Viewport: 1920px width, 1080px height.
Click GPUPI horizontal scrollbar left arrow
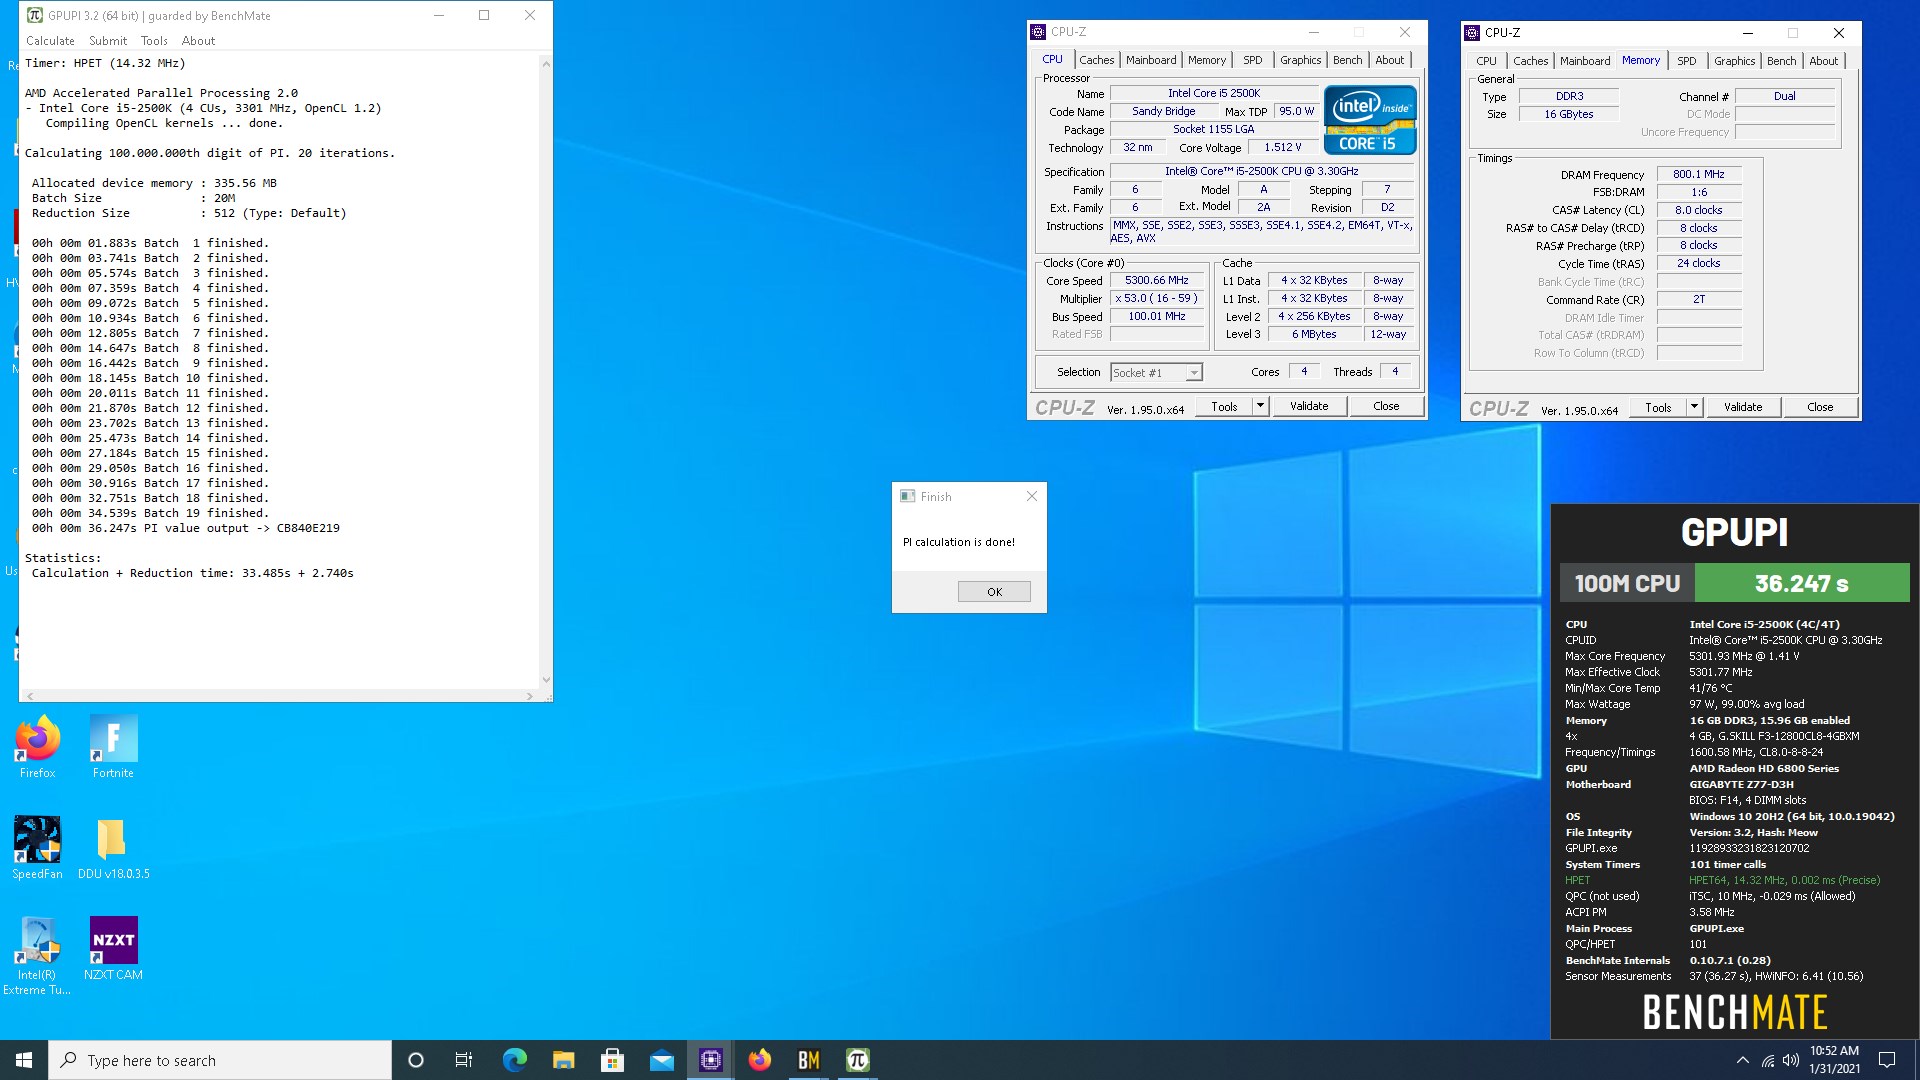(29, 695)
